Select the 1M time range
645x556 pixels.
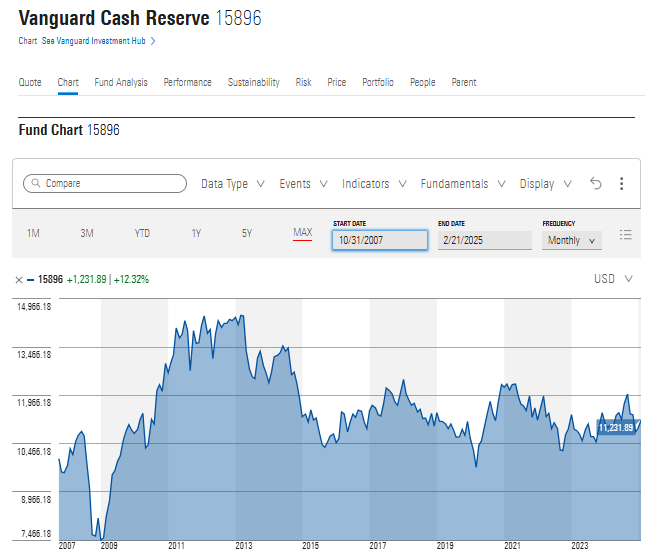[x=33, y=234]
